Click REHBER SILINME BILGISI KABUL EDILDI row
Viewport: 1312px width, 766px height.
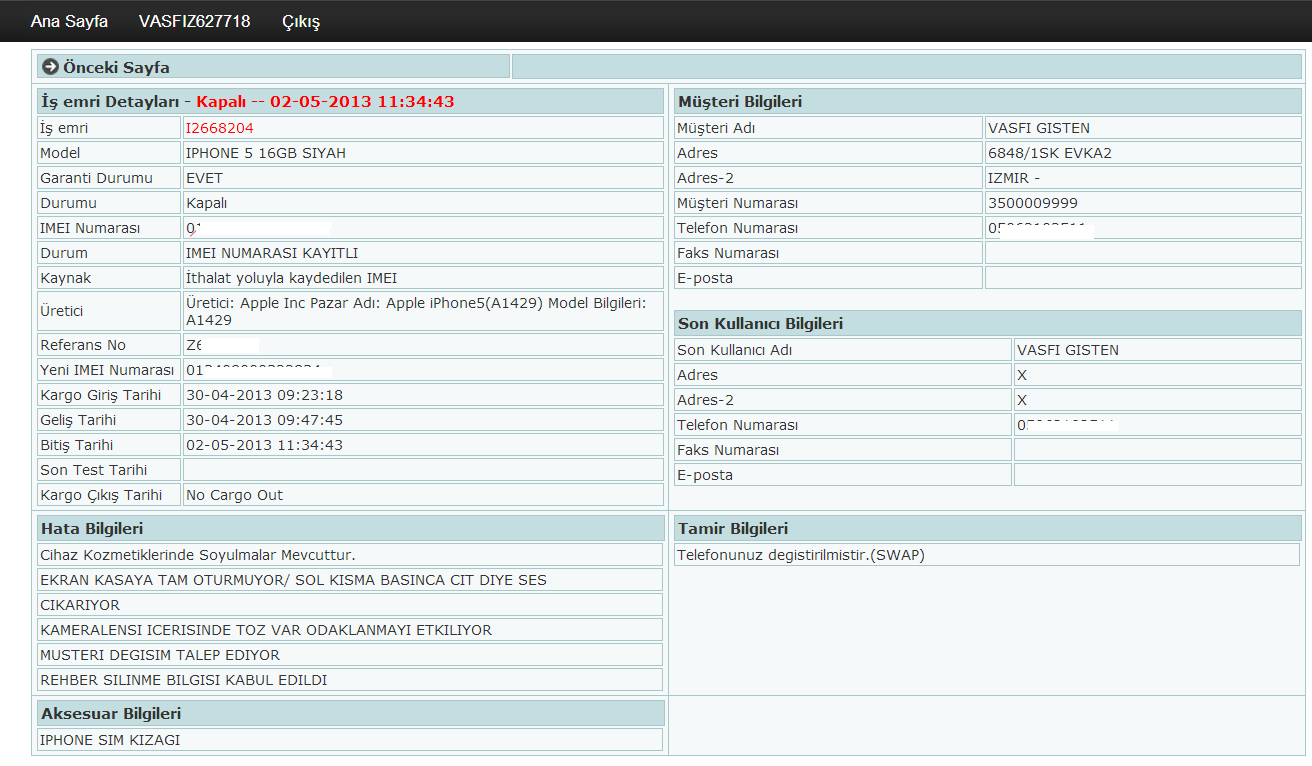[350, 680]
